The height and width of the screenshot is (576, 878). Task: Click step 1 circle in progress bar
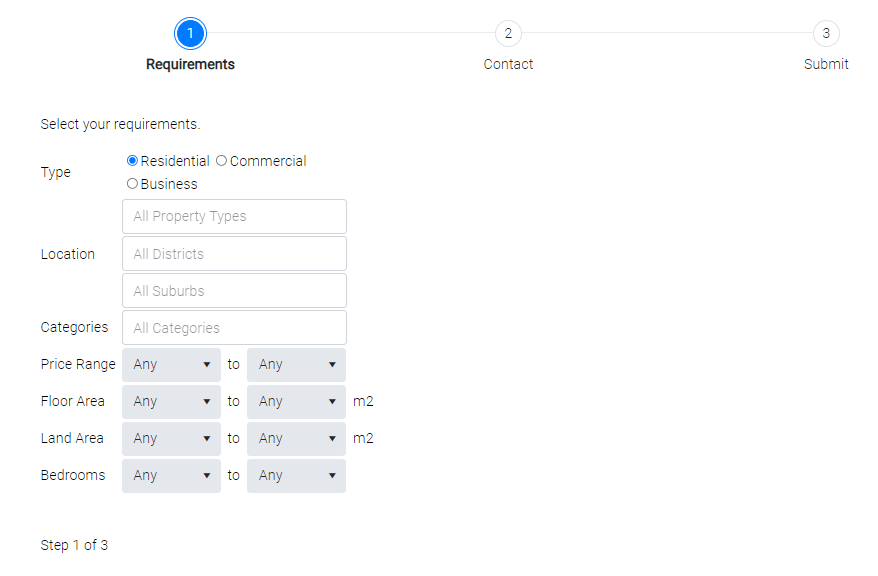click(x=190, y=34)
